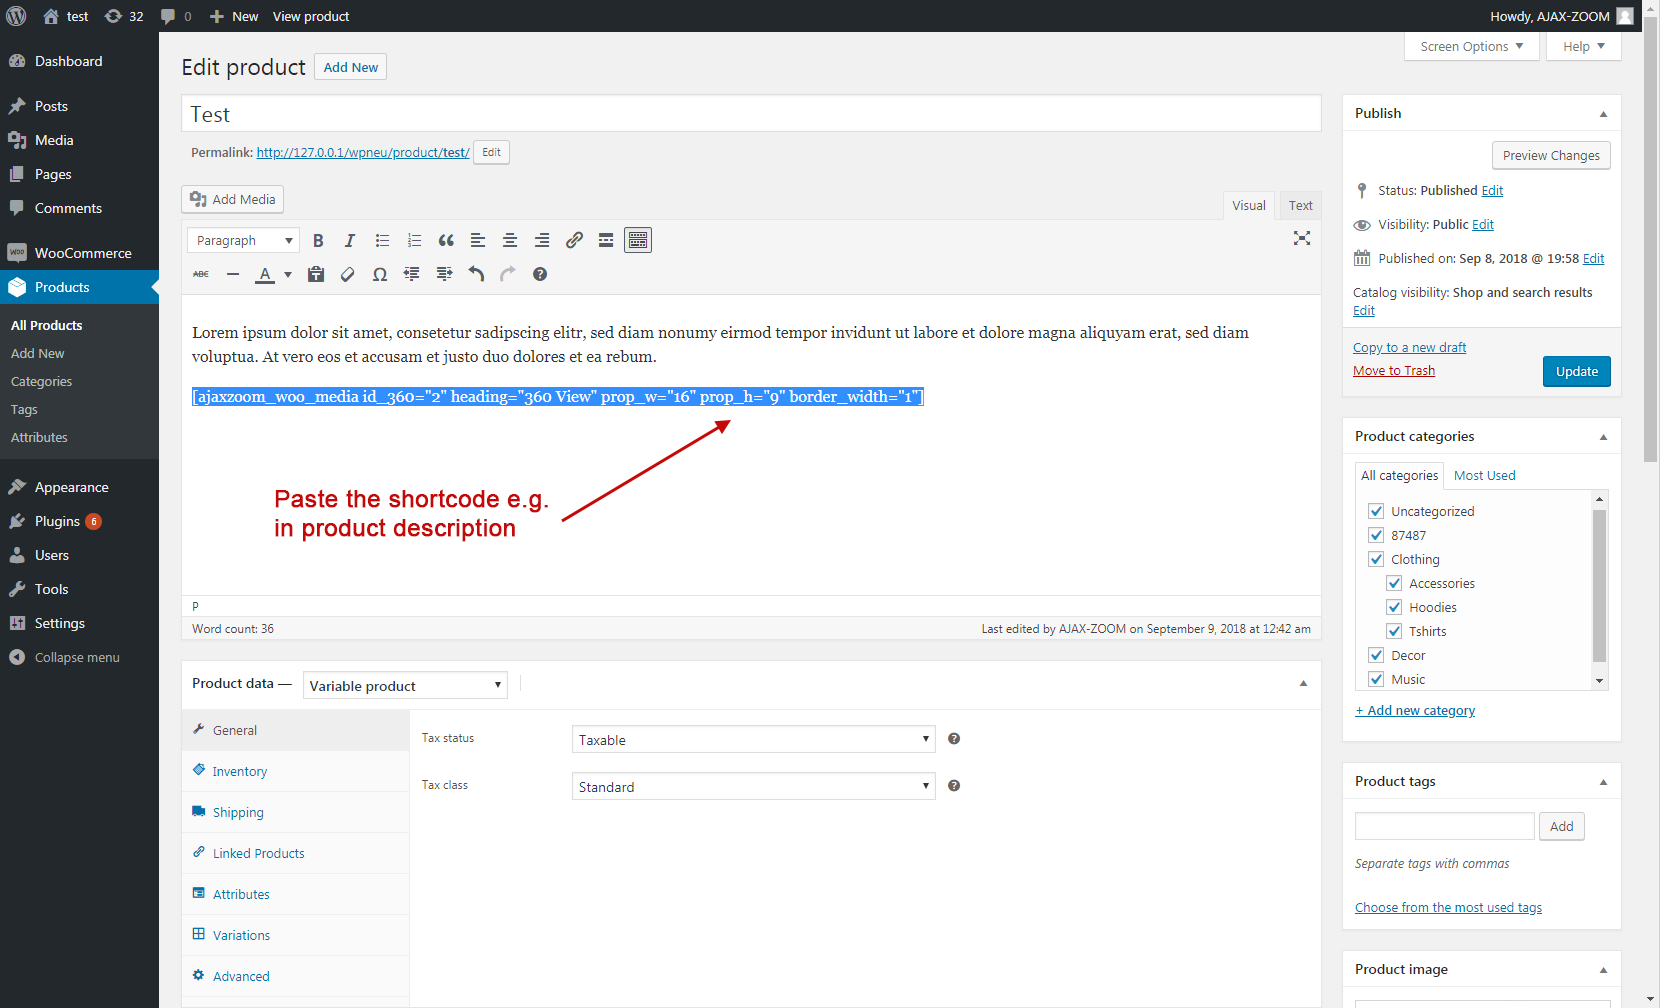Open the Tax status Taxable dropdown
Image resolution: width=1660 pixels, height=1008 pixels.
pyautogui.click(x=754, y=740)
